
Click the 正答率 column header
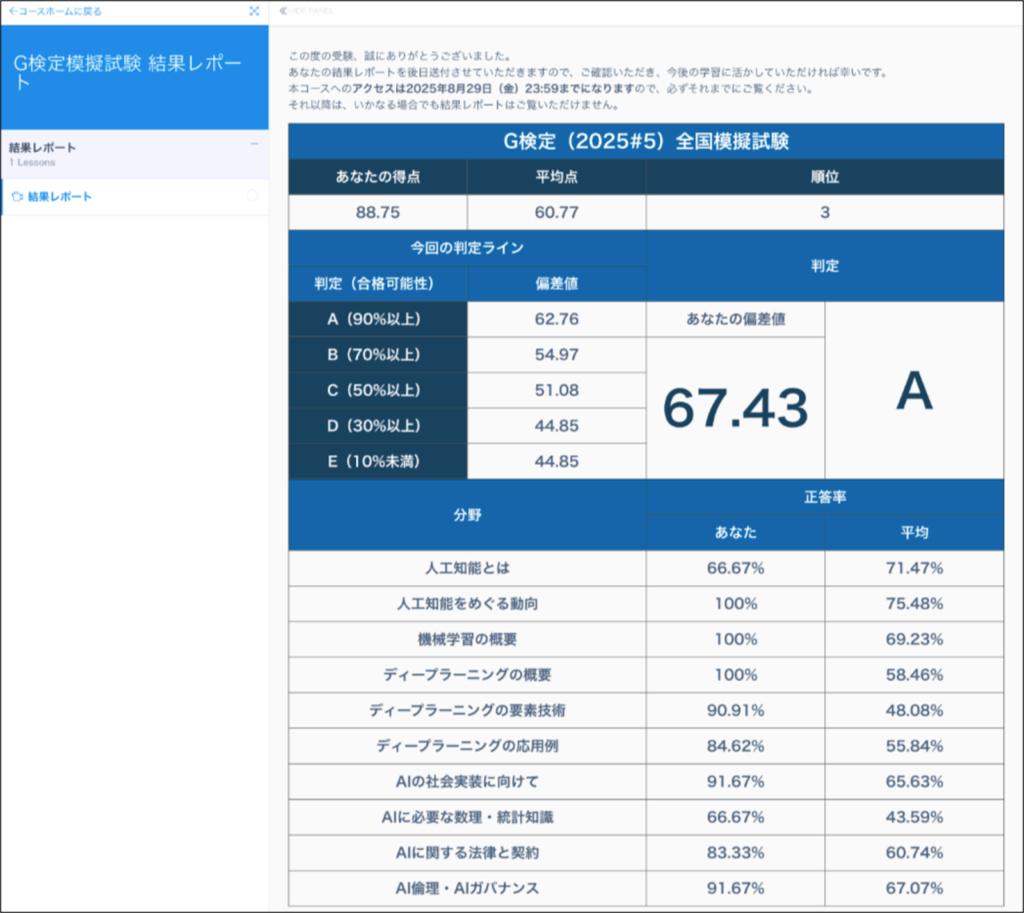(x=824, y=496)
